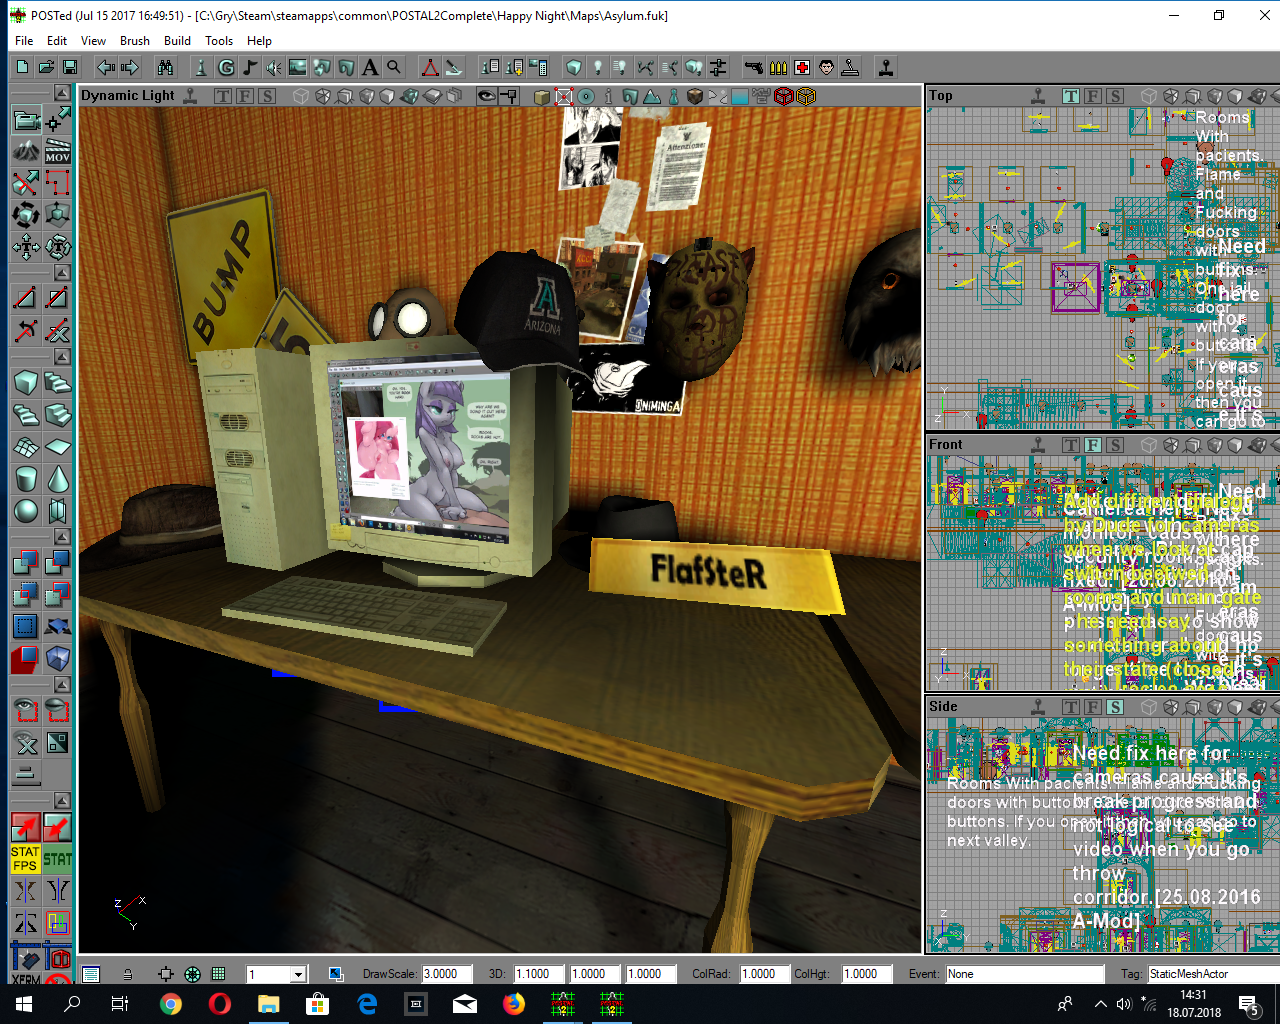Image resolution: width=1280 pixels, height=1024 pixels.
Task: Open Firefox from the taskbar
Action: pyautogui.click(x=514, y=1004)
